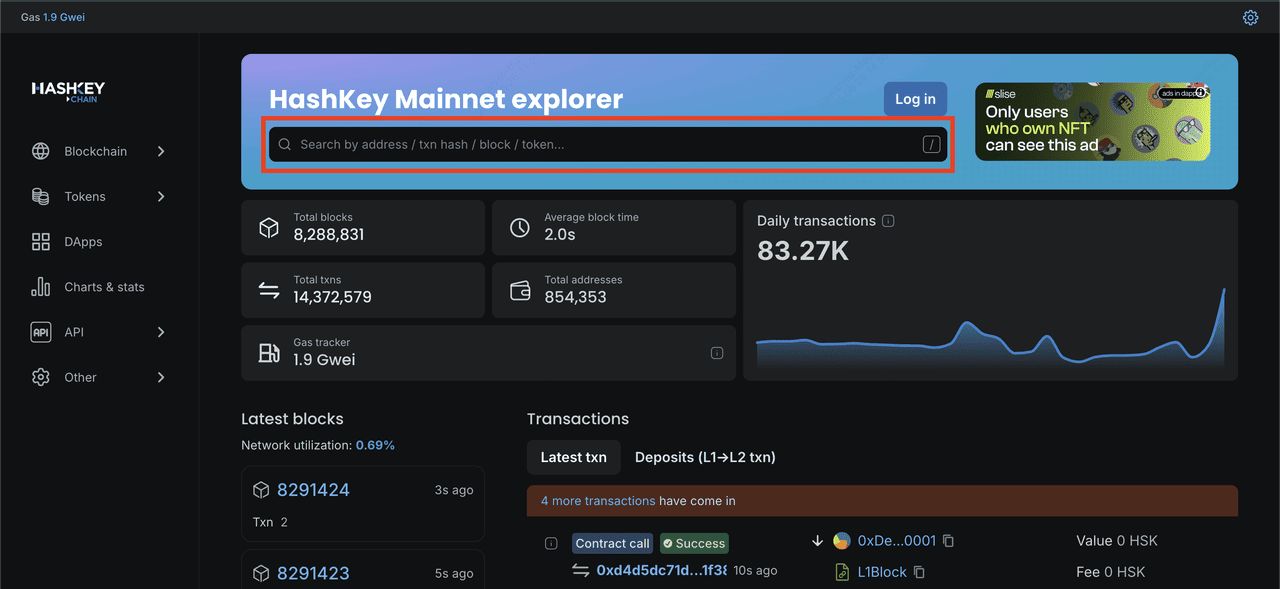Screen dimensions: 1280x589
Task: Show Daily transactions info tooltip icon
Action: [x=888, y=221]
